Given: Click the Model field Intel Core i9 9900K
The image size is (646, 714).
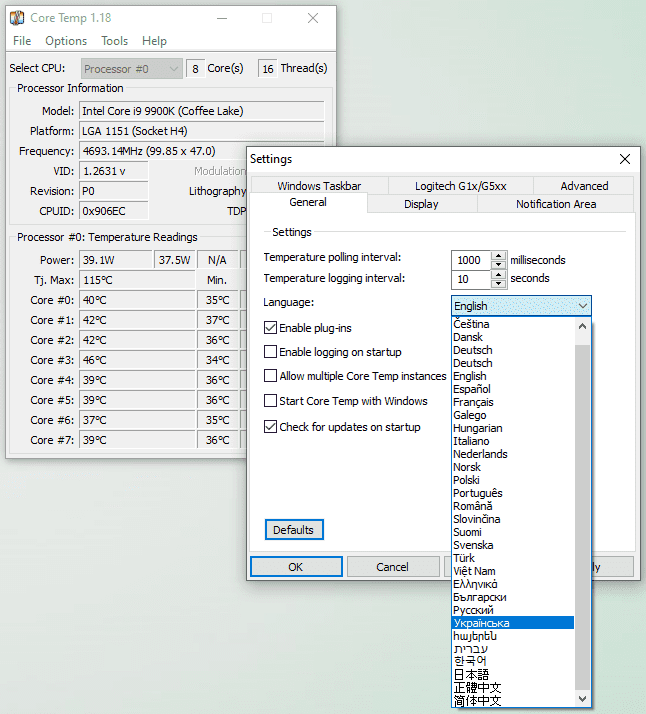Looking at the screenshot, I should [x=202, y=111].
